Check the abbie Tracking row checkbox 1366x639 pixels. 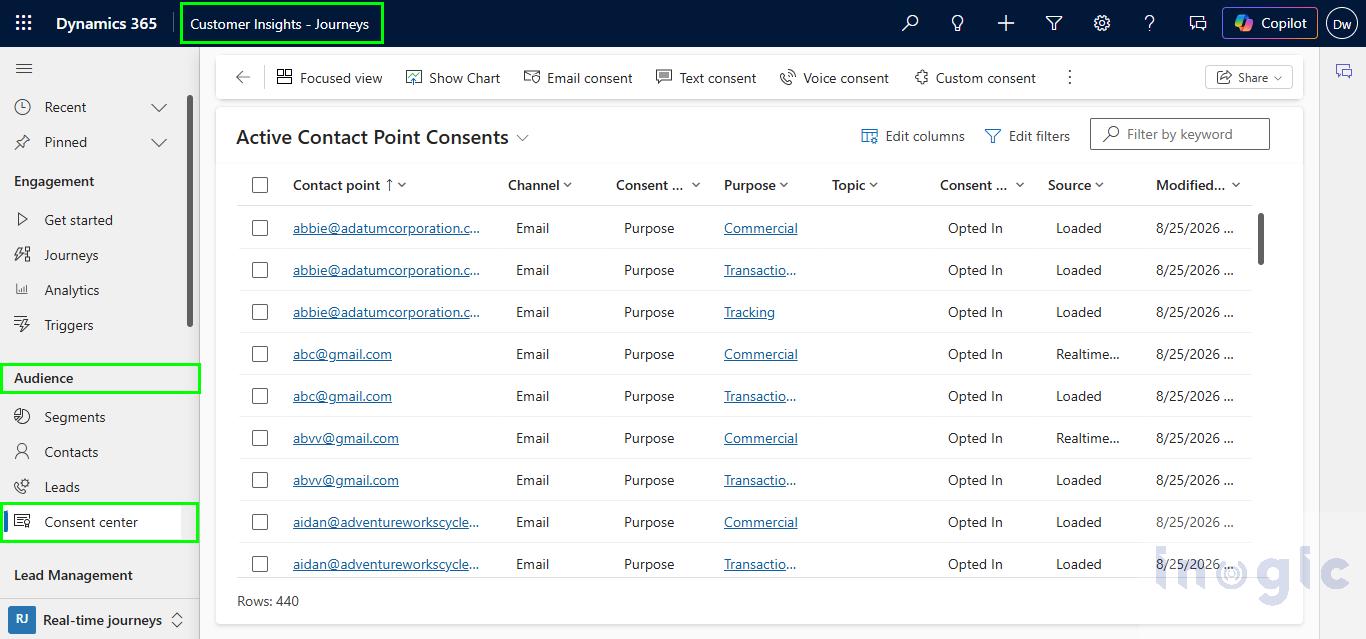pyautogui.click(x=260, y=312)
